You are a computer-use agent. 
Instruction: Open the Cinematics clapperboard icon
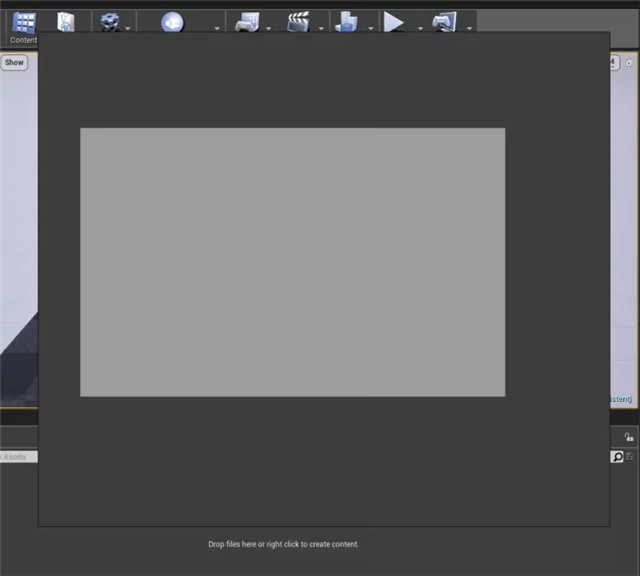(x=298, y=22)
